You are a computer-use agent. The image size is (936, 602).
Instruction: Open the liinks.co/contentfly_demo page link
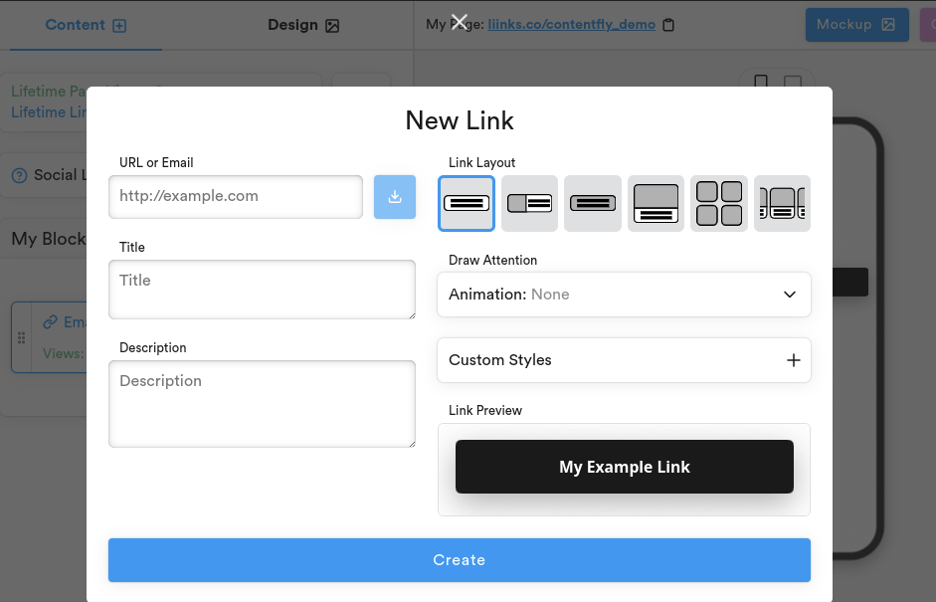tap(571, 24)
